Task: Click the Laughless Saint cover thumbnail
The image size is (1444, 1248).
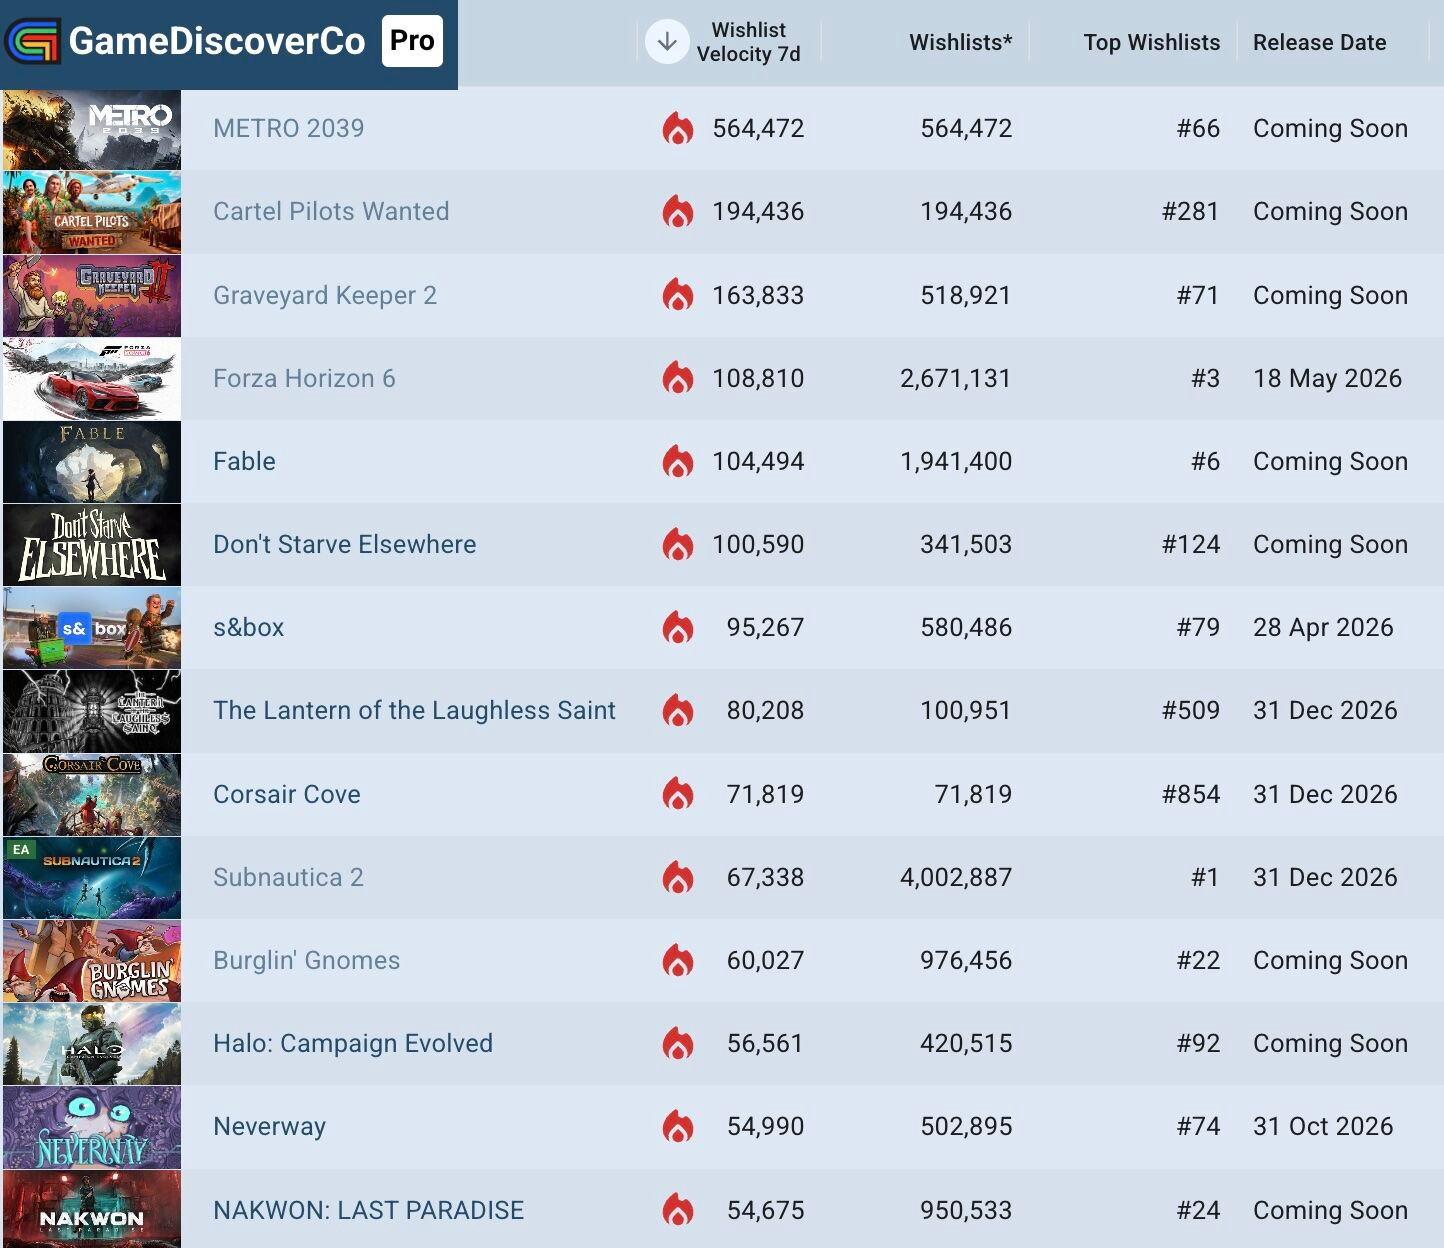Action: click(92, 711)
